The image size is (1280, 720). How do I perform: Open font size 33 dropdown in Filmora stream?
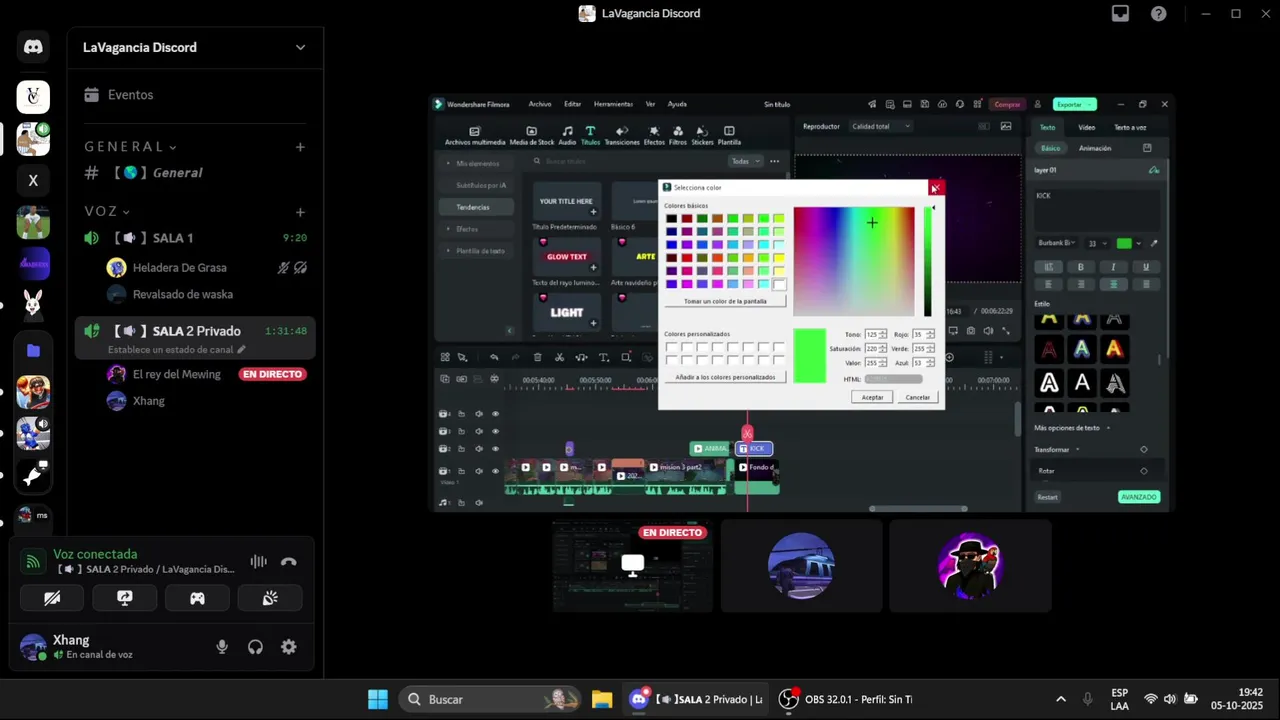point(1098,243)
